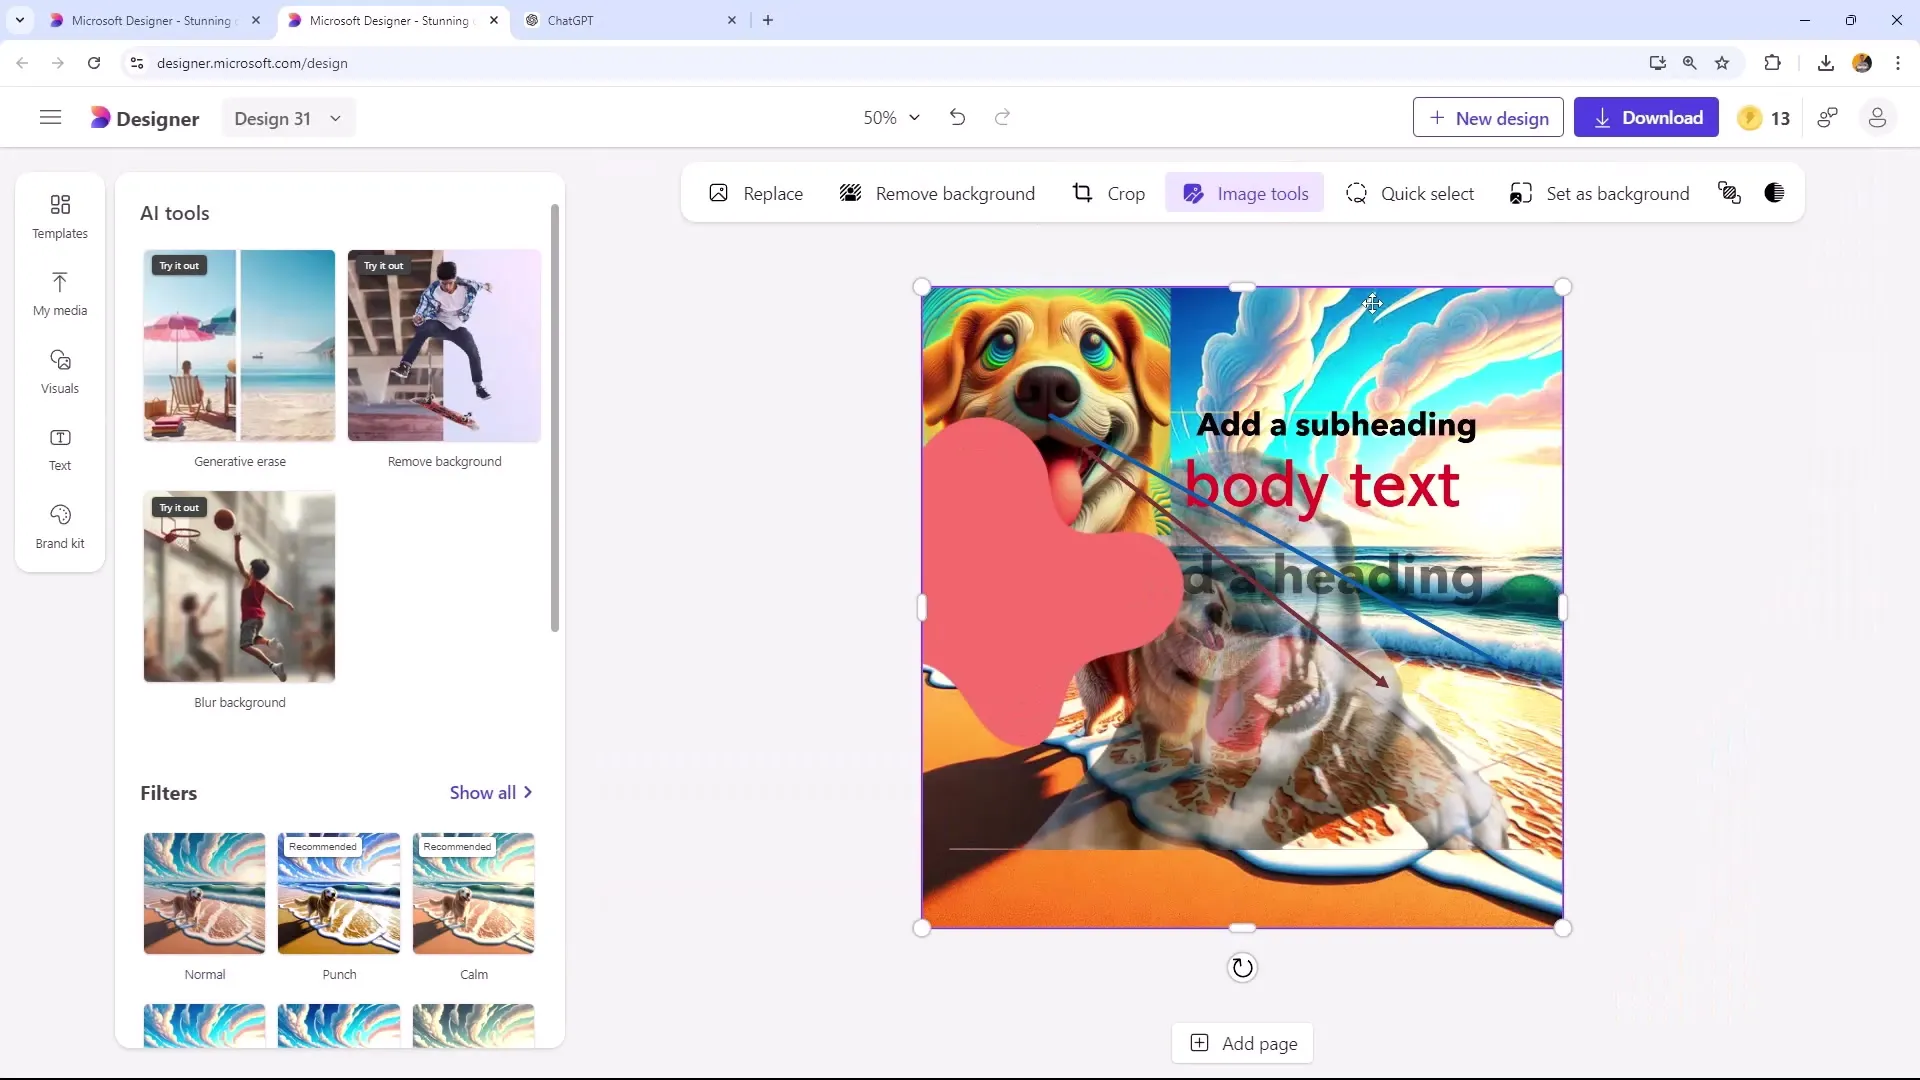Open the 50% zoom dropdown
This screenshot has height=1080, width=1920.
tap(891, 118)
